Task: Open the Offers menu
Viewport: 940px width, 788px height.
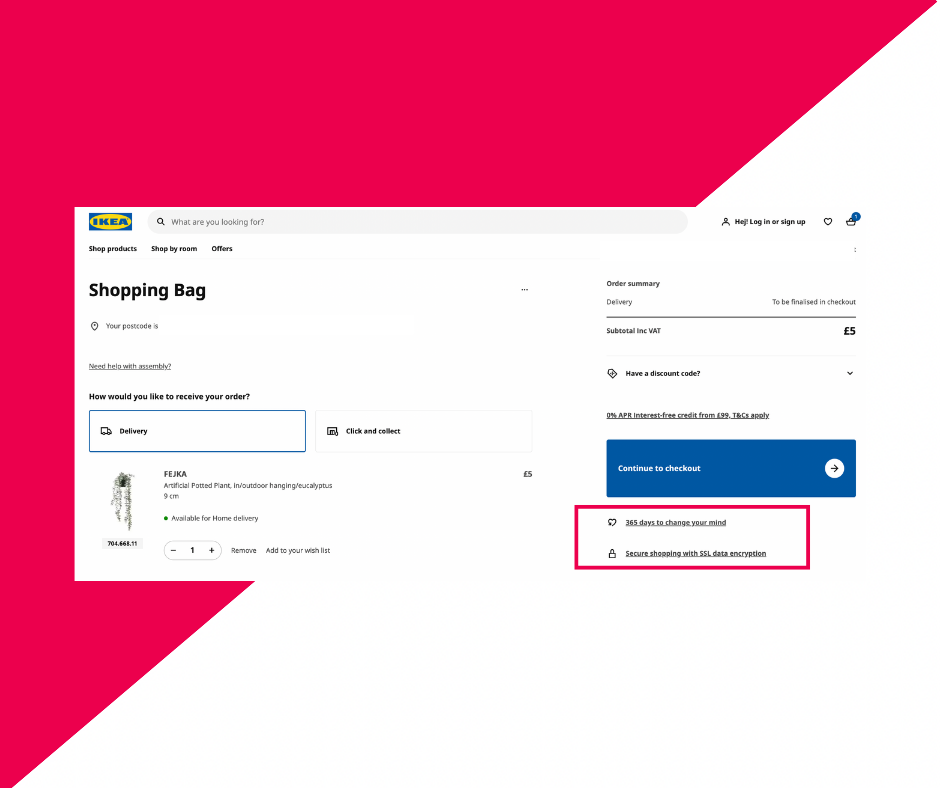Action: click(x=222, y=249)
